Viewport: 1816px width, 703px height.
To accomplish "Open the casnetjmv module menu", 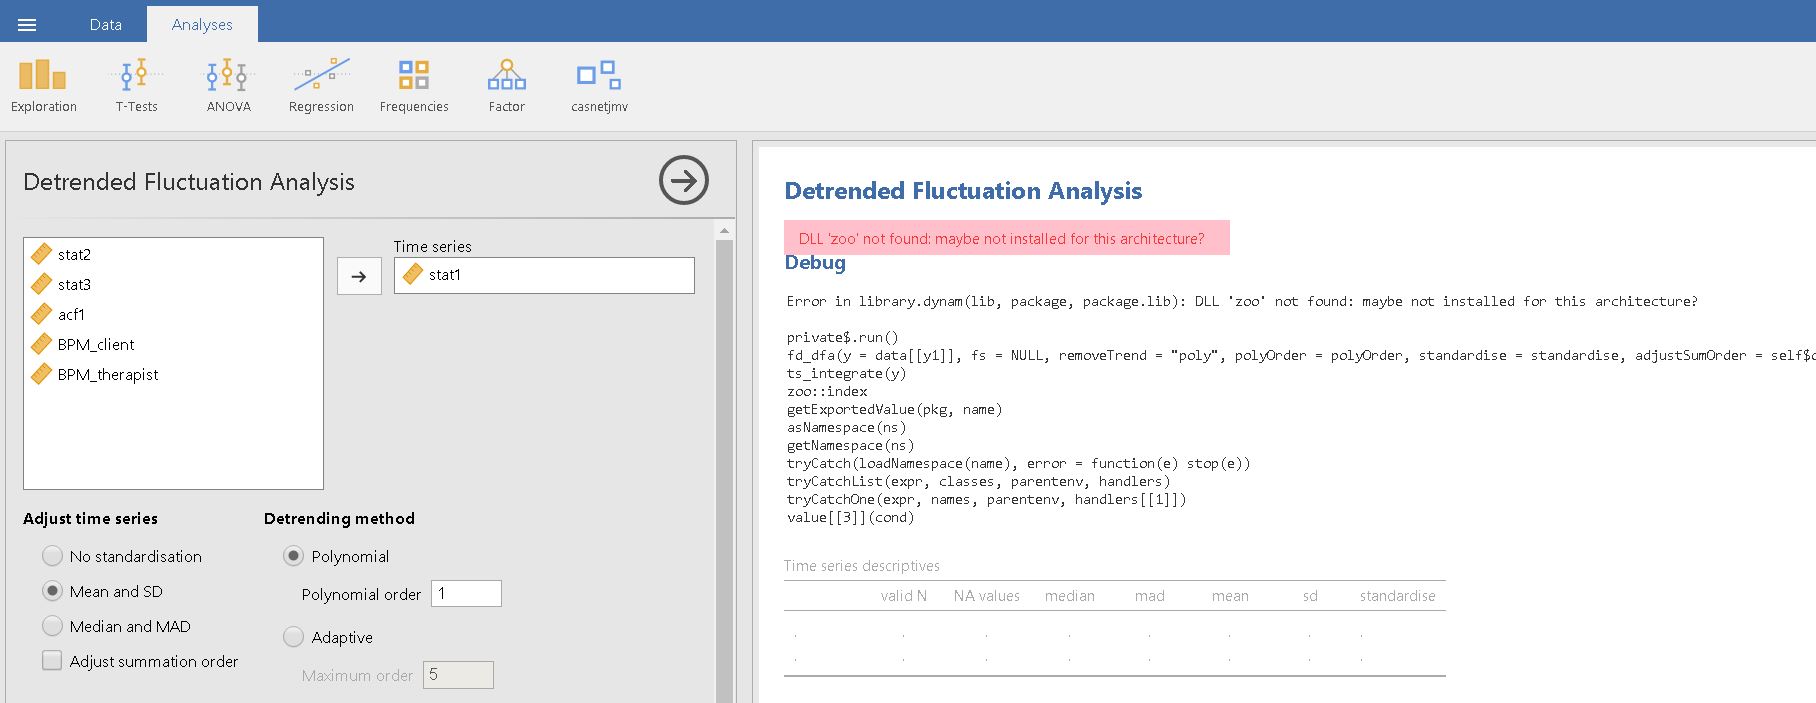I will pos(599,85).
